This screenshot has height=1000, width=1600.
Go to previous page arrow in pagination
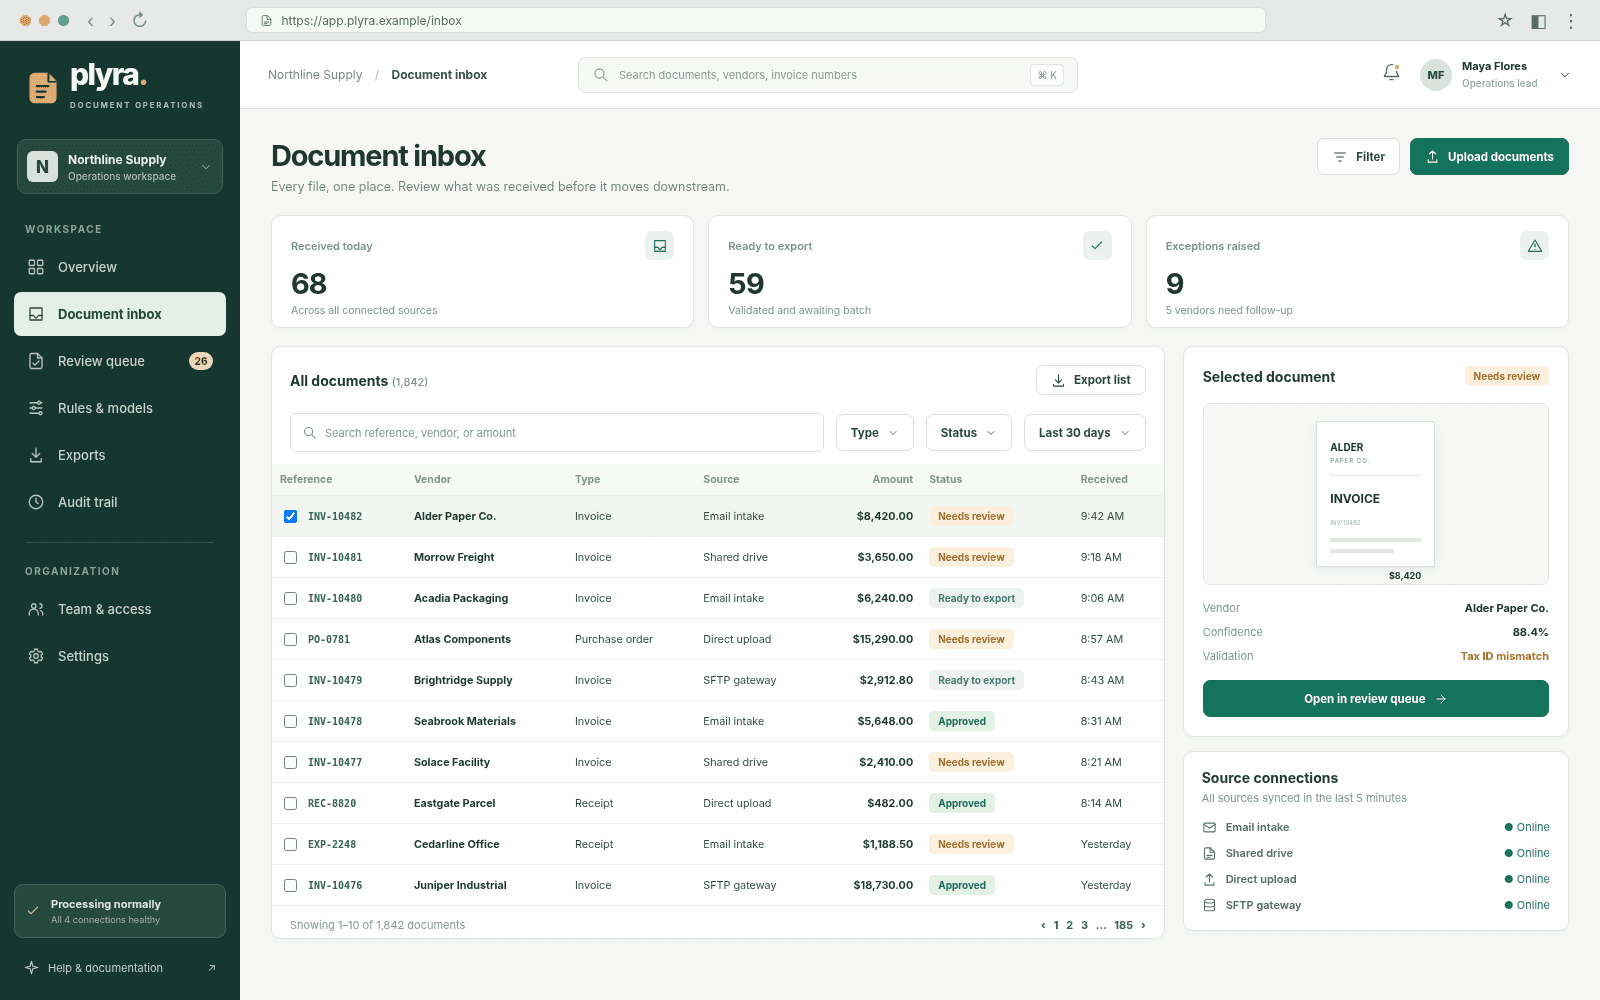(x=1043, y=925)
